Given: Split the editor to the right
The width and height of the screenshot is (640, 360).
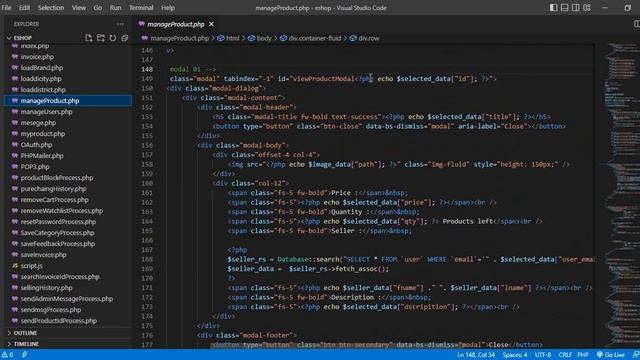Looking at the screenshot, I should pos(636,24).
